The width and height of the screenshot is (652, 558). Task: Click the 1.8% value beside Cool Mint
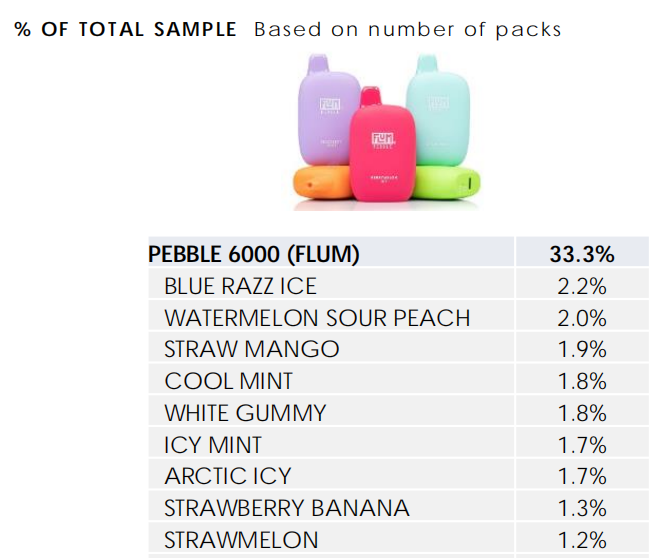pyautogui.click(x=582, y=379)
